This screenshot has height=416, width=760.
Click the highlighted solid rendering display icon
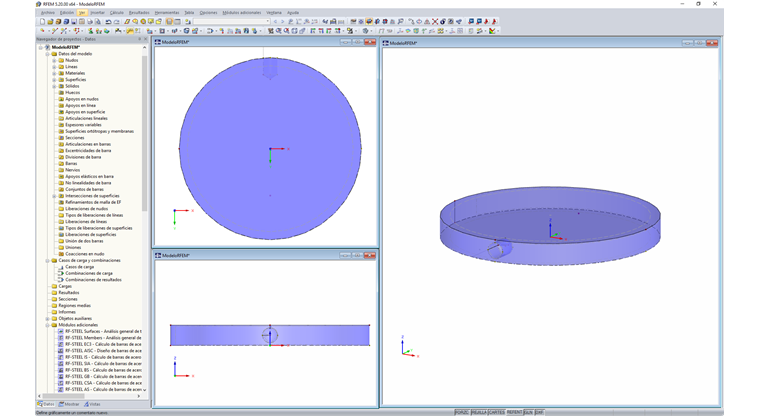(369, 21)
